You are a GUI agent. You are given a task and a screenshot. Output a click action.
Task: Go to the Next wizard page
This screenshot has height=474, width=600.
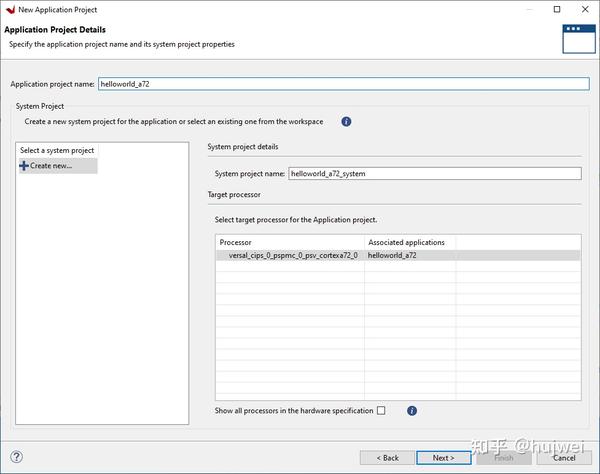pos(443,458)
